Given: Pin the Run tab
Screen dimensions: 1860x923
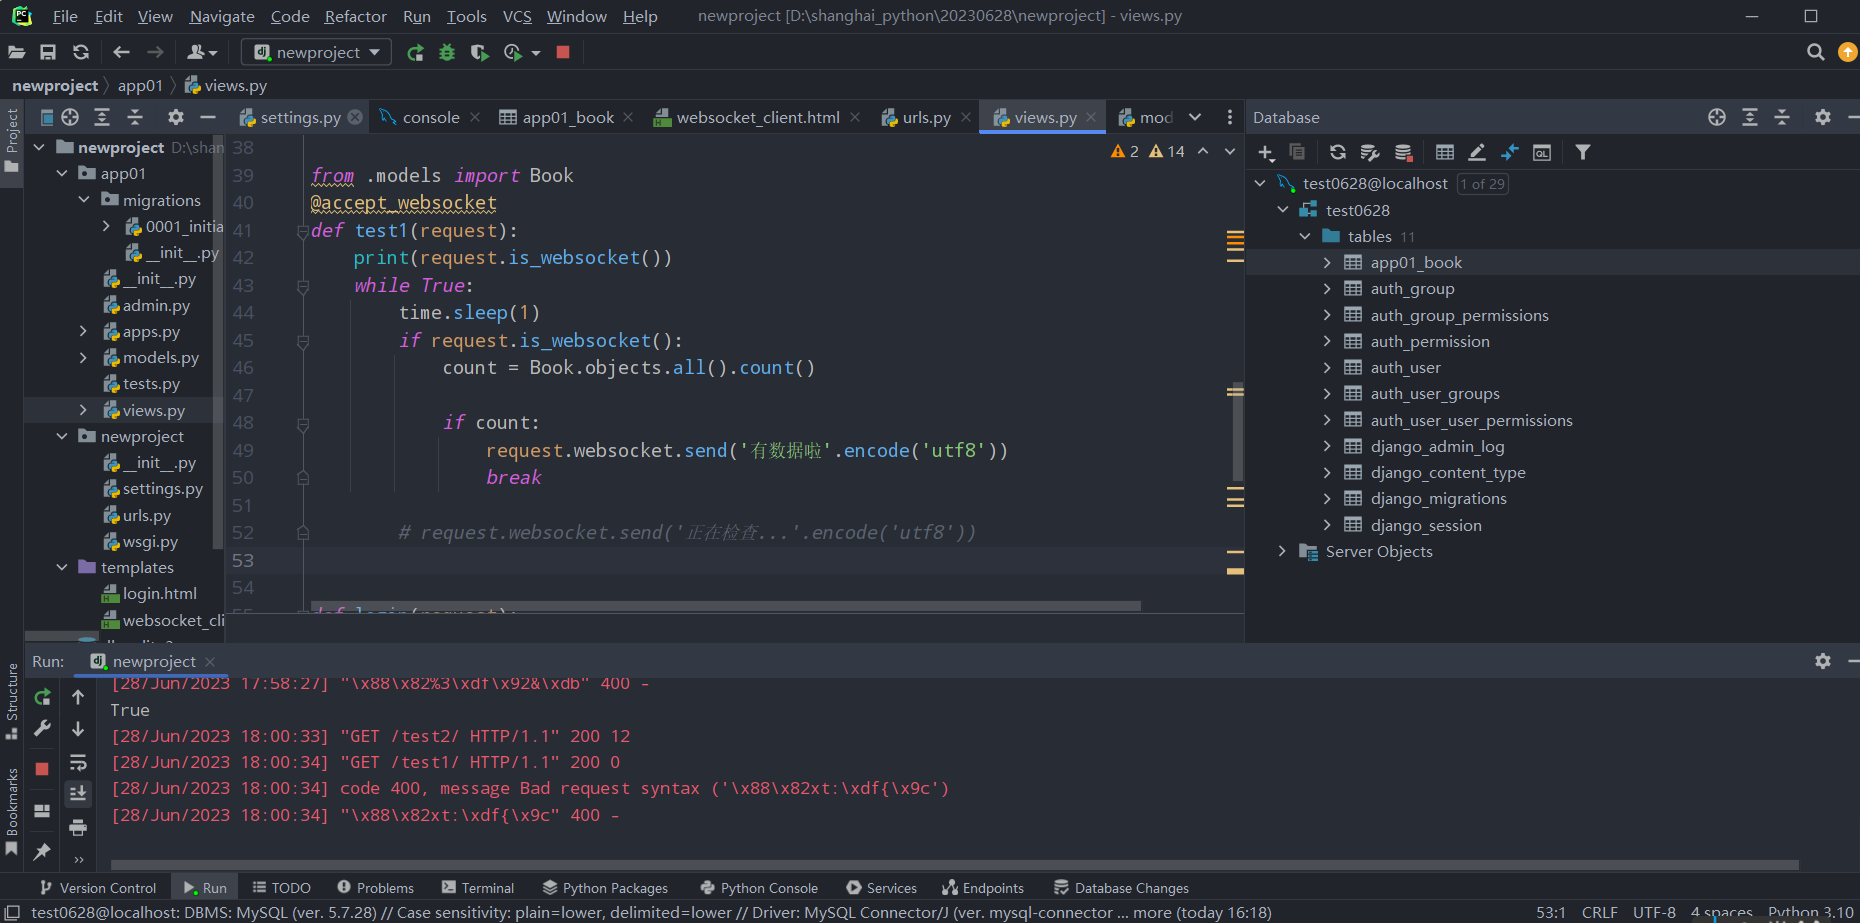Looking at the screenshot, I should (x=42, y=852).
